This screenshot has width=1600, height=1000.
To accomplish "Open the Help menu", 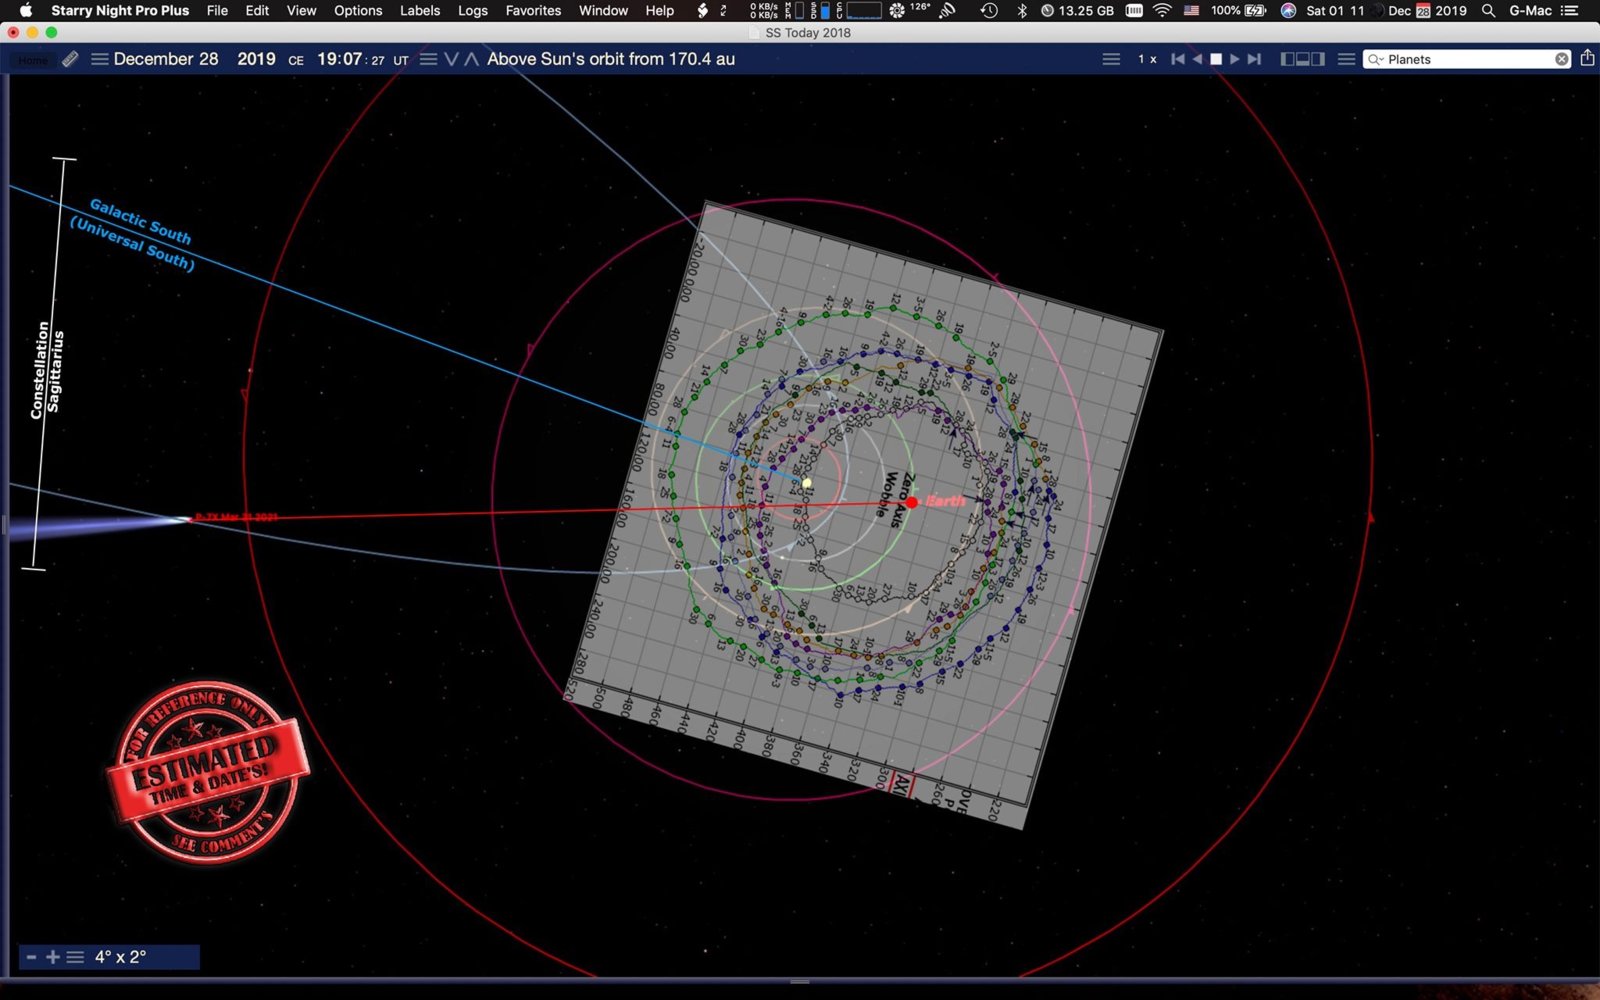I will [659, 10].
